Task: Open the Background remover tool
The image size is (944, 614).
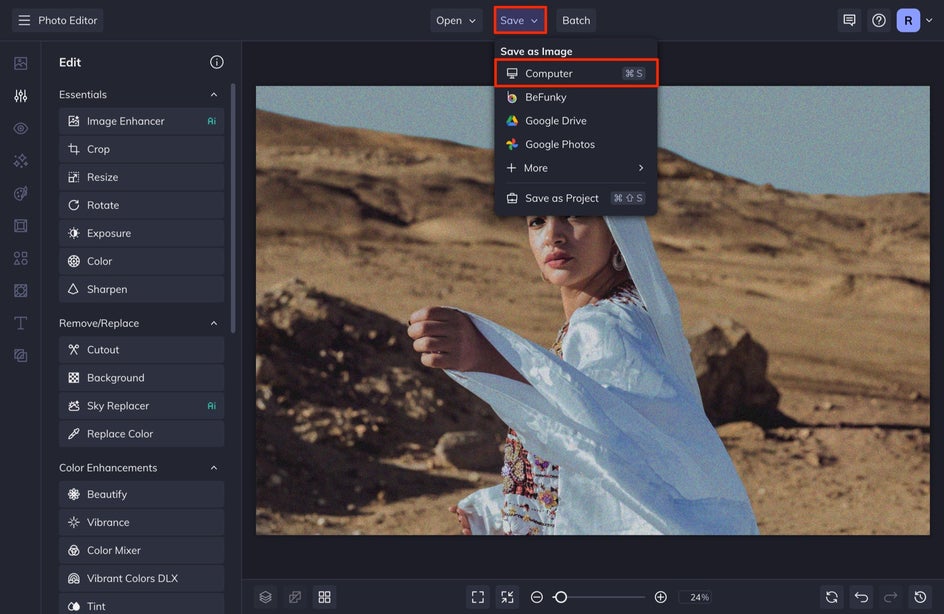Action: tap(141, 378)
